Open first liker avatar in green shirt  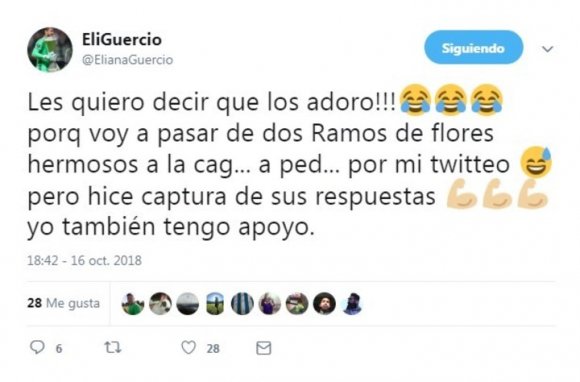pos(133,304)
